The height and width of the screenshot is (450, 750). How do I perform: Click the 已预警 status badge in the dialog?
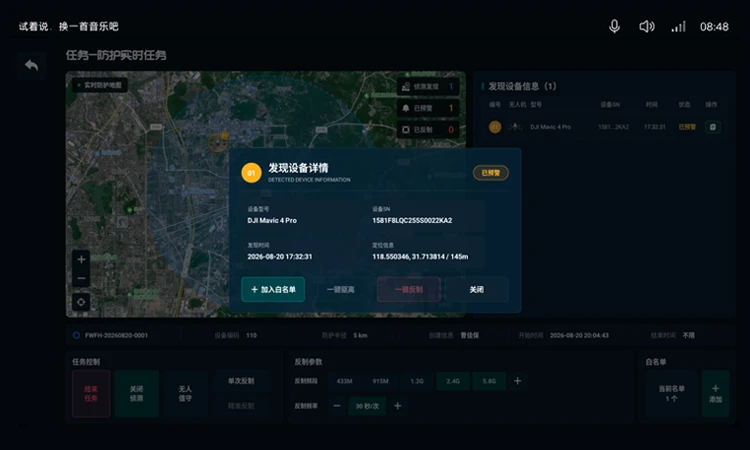point(491,173)
